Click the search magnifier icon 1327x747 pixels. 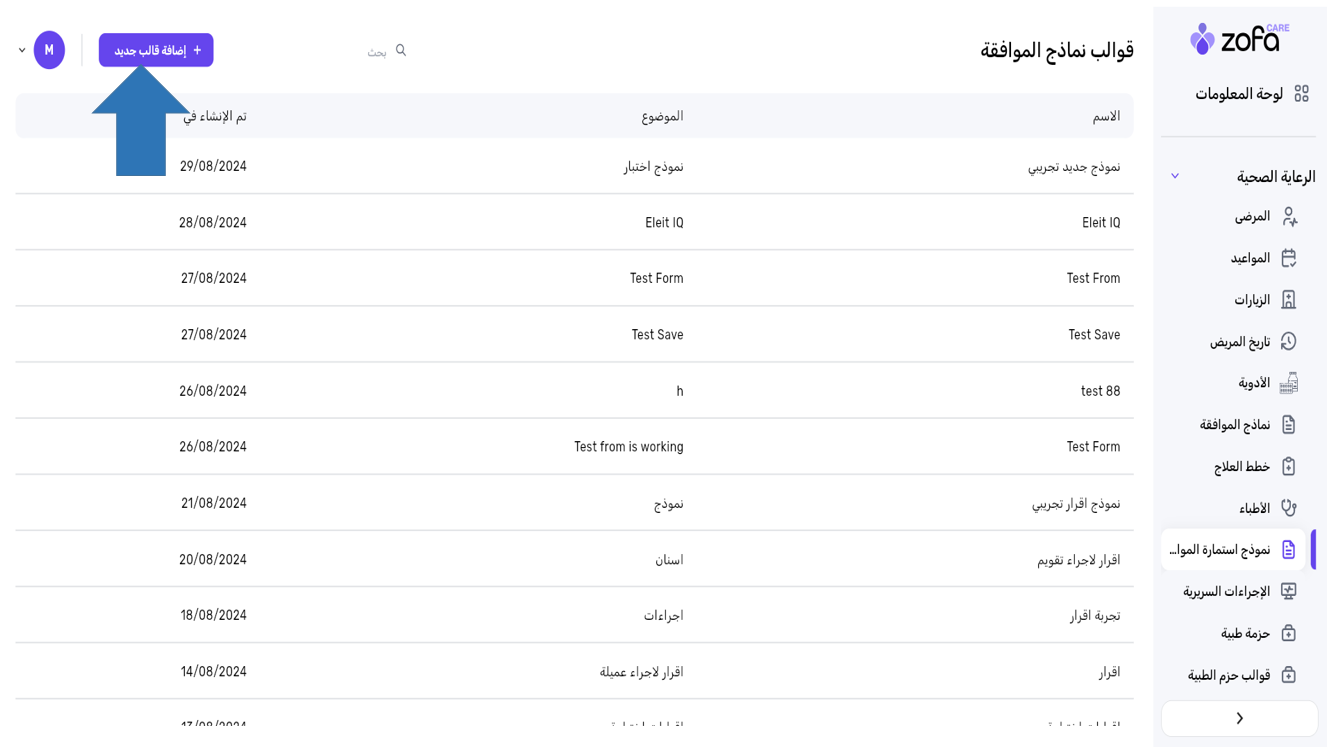pos(401,50)
